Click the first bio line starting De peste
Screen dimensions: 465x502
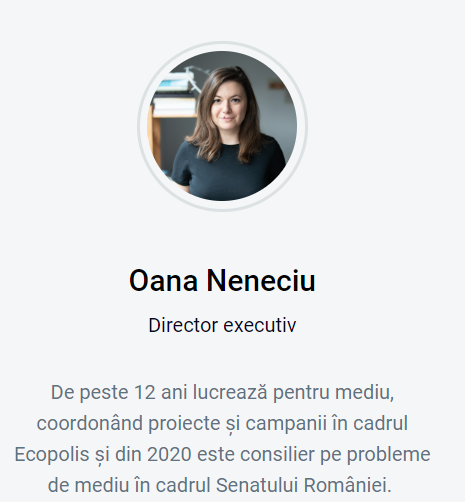click(222, 393)
